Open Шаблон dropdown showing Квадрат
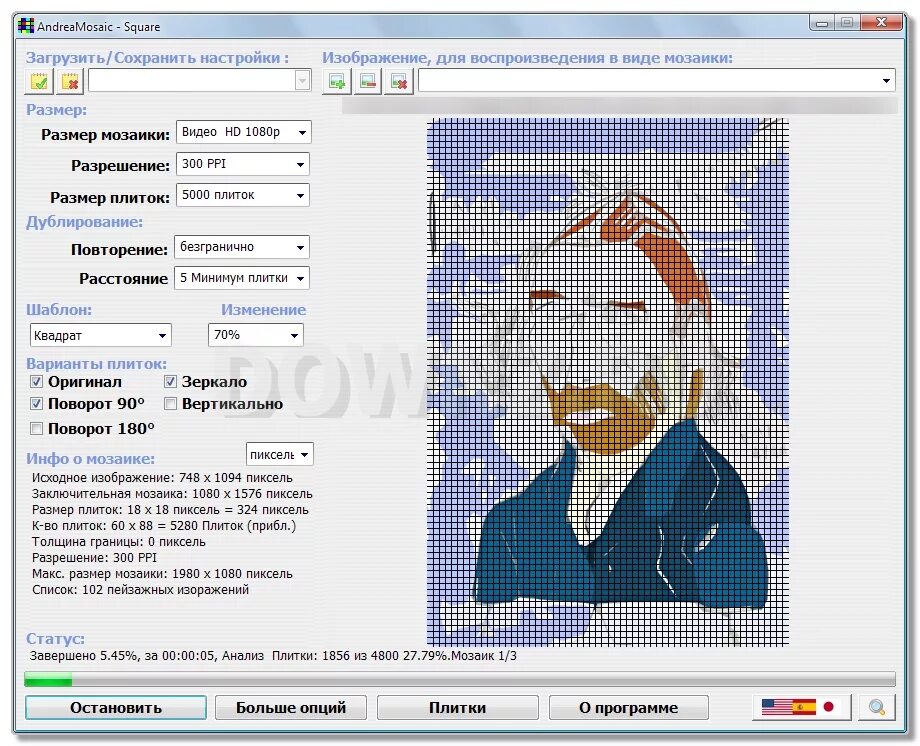The height and width of the screenshot is (746, 920). coord(100,336)
